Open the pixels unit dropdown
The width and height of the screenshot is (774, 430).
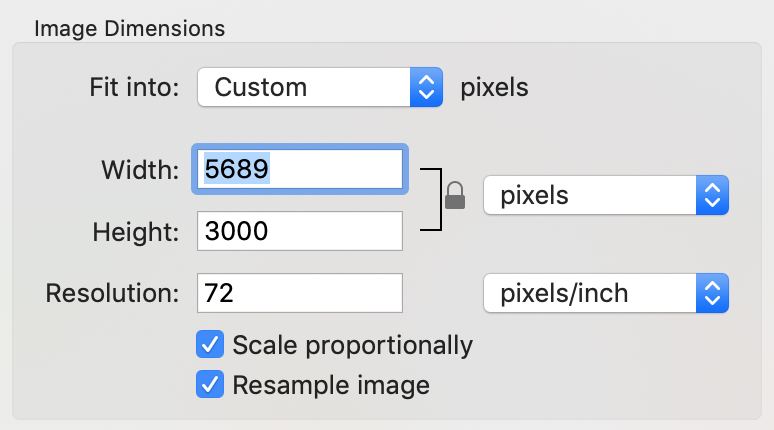coord(606,195)
